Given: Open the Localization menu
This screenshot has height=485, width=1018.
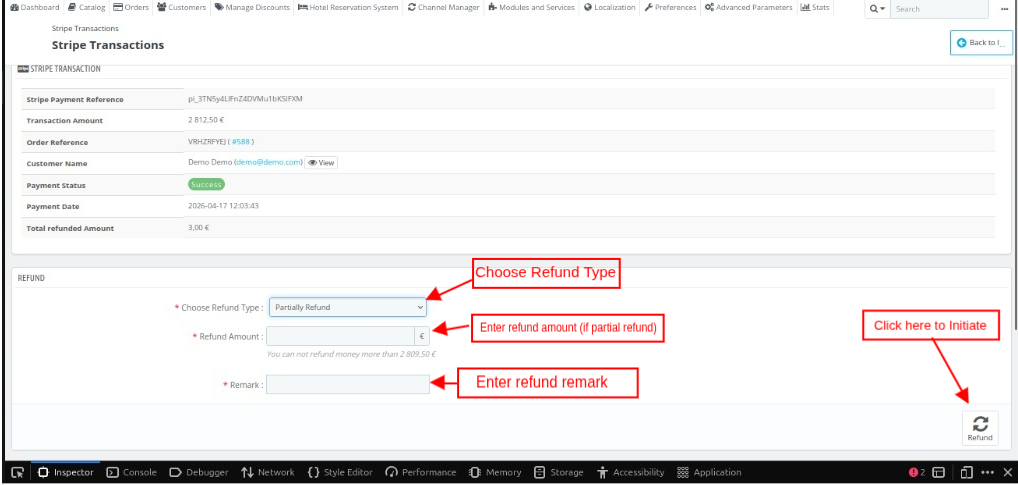Looking at the screenshot, I should coord(610,8).
